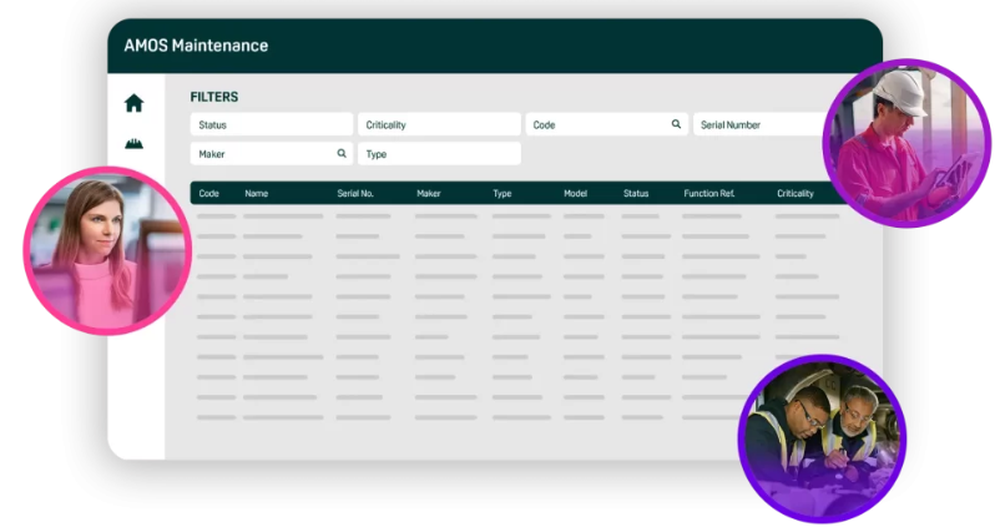Viewport: 1000px width, 529px height.
Task: Select the worker with hard hat photo
Action: 906,143
